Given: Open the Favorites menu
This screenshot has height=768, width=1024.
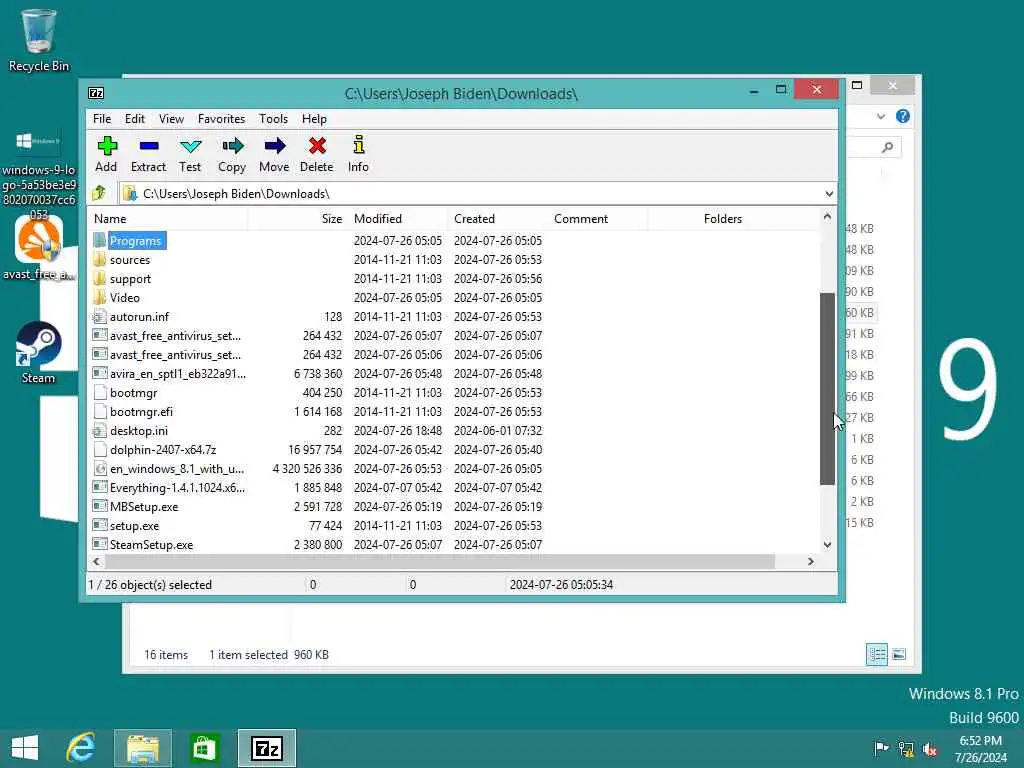Looking at the screenshot, I should (x=221, y=119).
